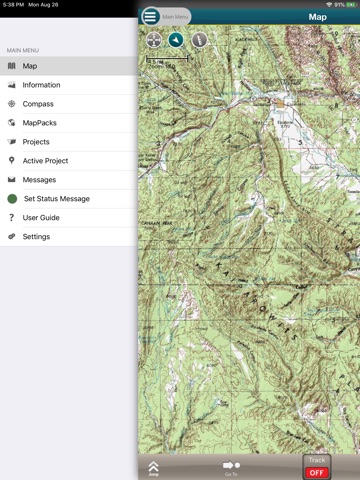Open the Information menu item
360x480 pixels.
69,85
